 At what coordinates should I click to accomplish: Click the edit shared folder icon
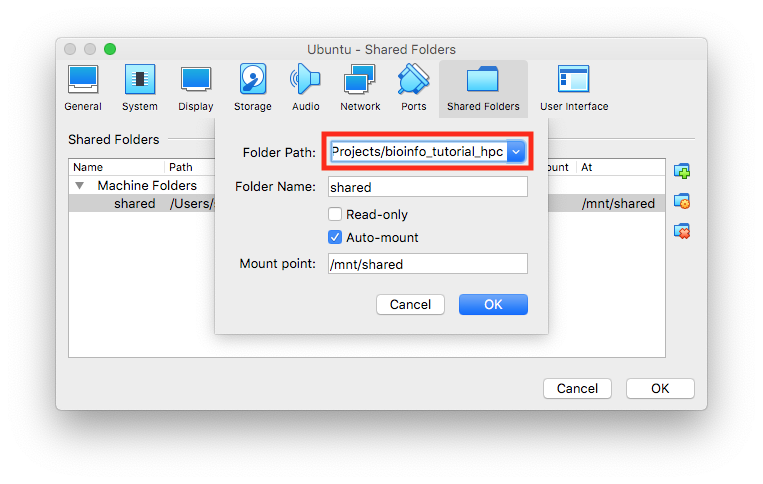[682, 201]
